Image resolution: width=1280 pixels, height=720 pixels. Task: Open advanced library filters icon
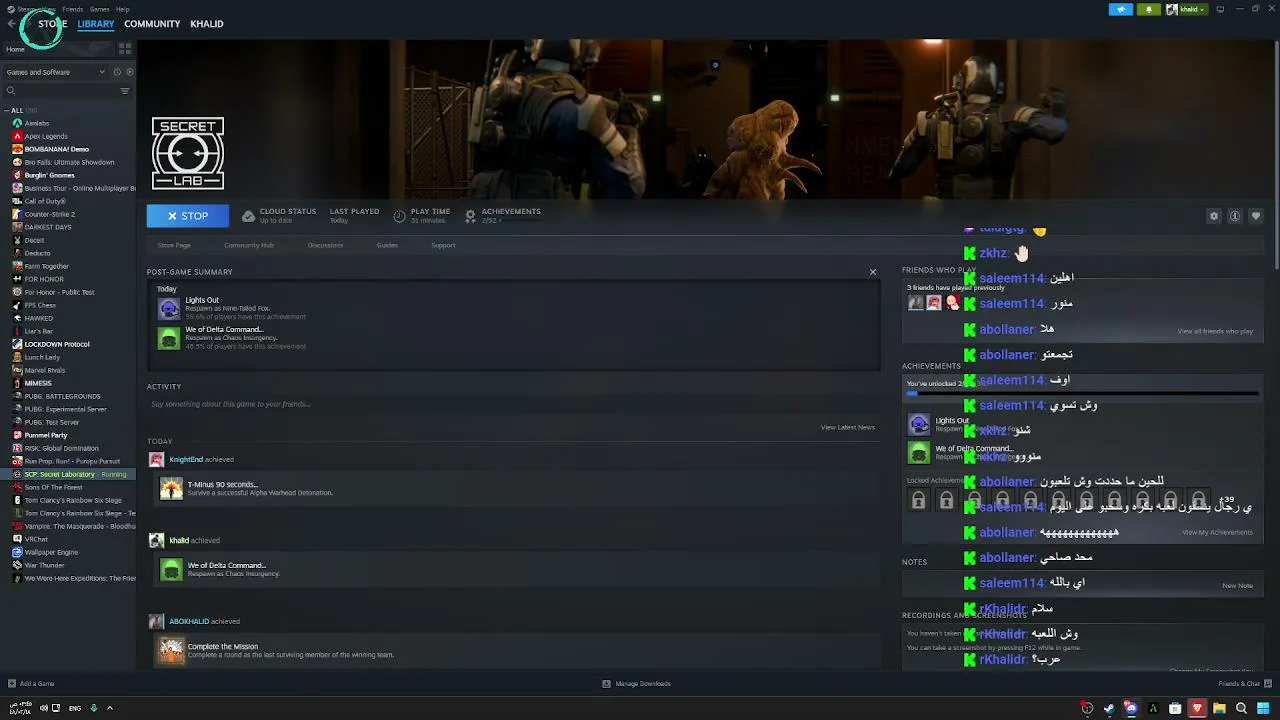click(125, 91)
